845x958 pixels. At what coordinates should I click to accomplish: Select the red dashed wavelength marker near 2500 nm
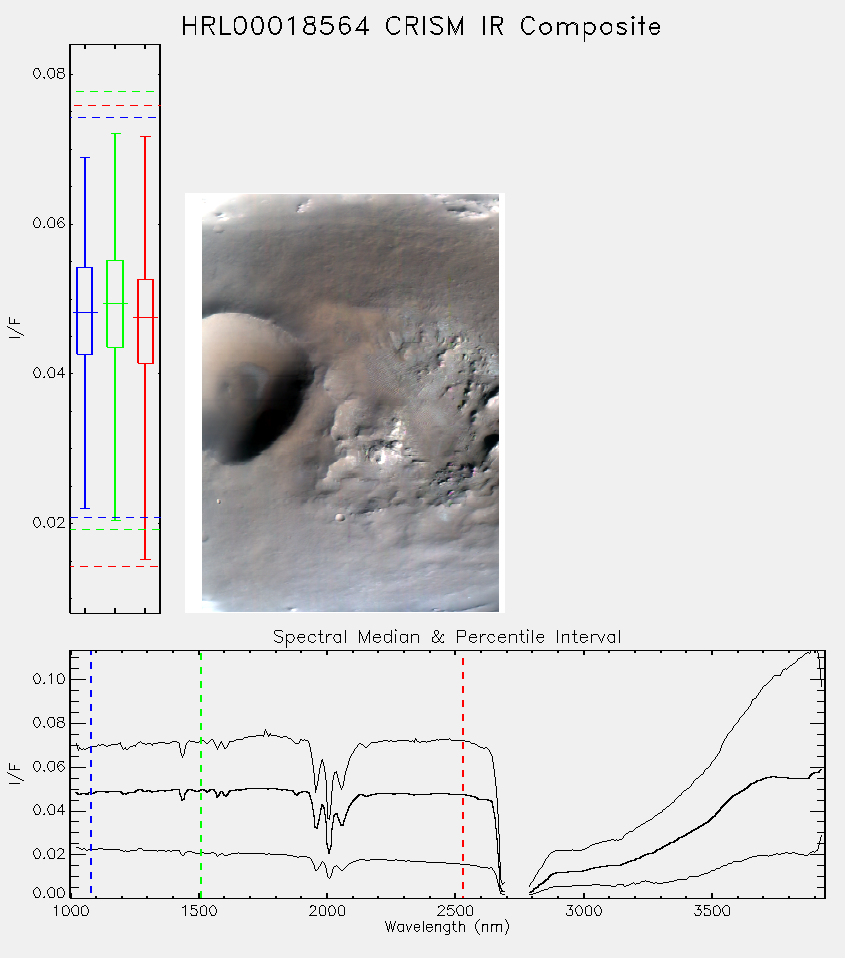tap(463, 773)
